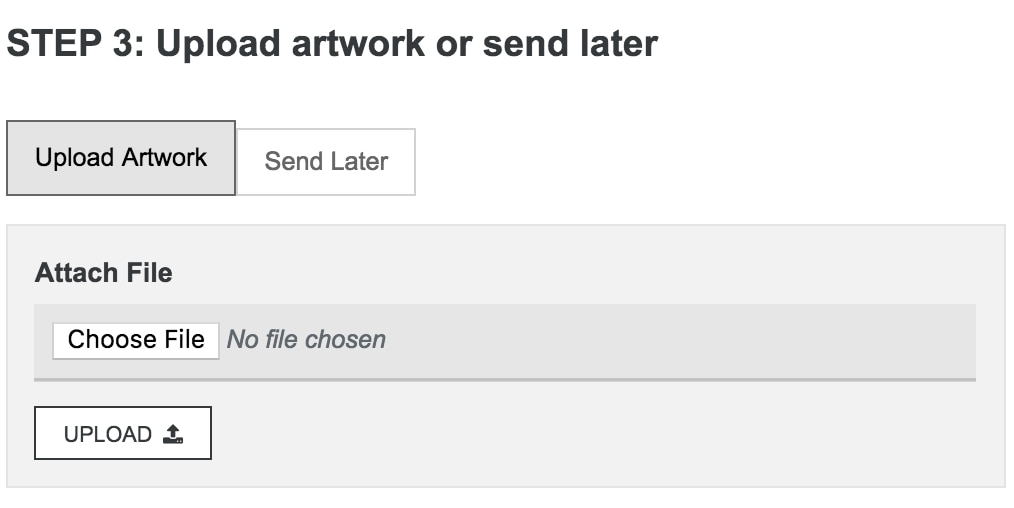Click the 'No file chosen' text
Viewport: 1014px width, 508px height.
click(306, 340)
